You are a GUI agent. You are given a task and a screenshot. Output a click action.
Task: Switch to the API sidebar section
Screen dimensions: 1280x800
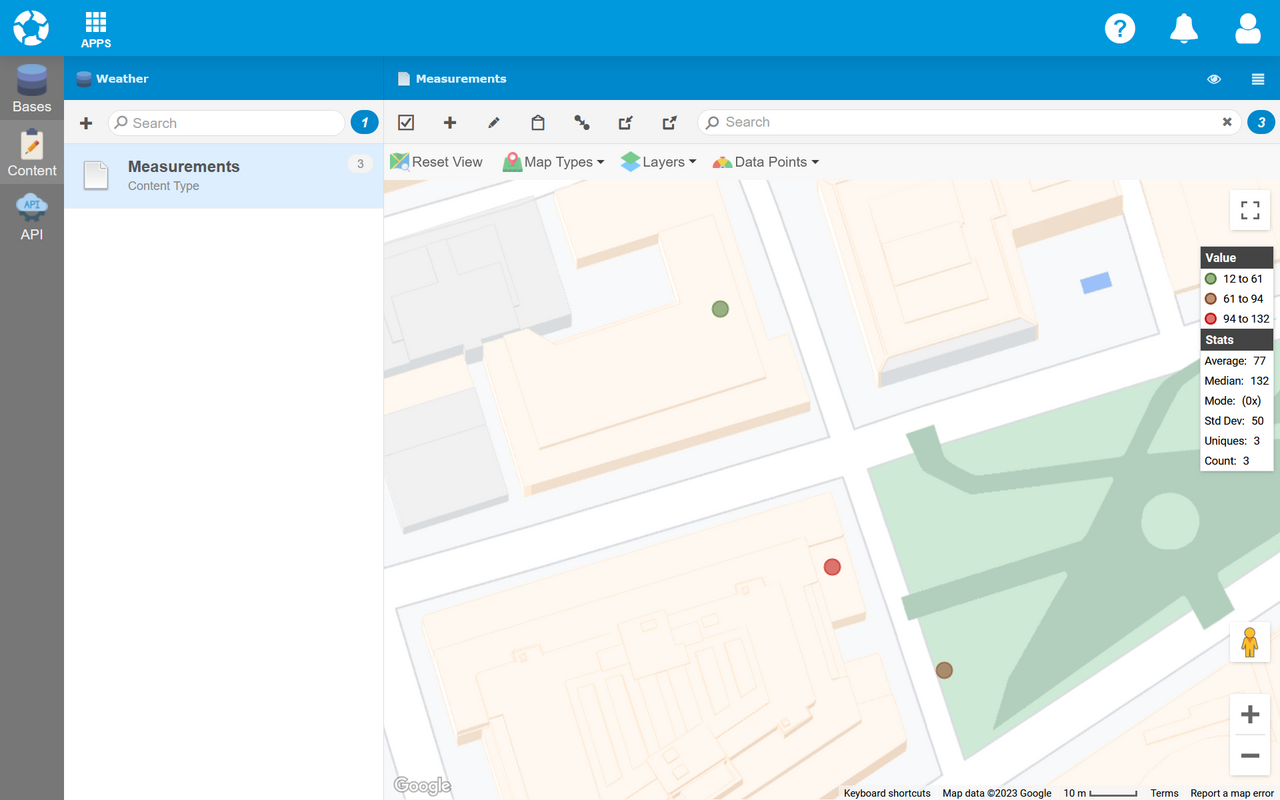coord(32,217)
